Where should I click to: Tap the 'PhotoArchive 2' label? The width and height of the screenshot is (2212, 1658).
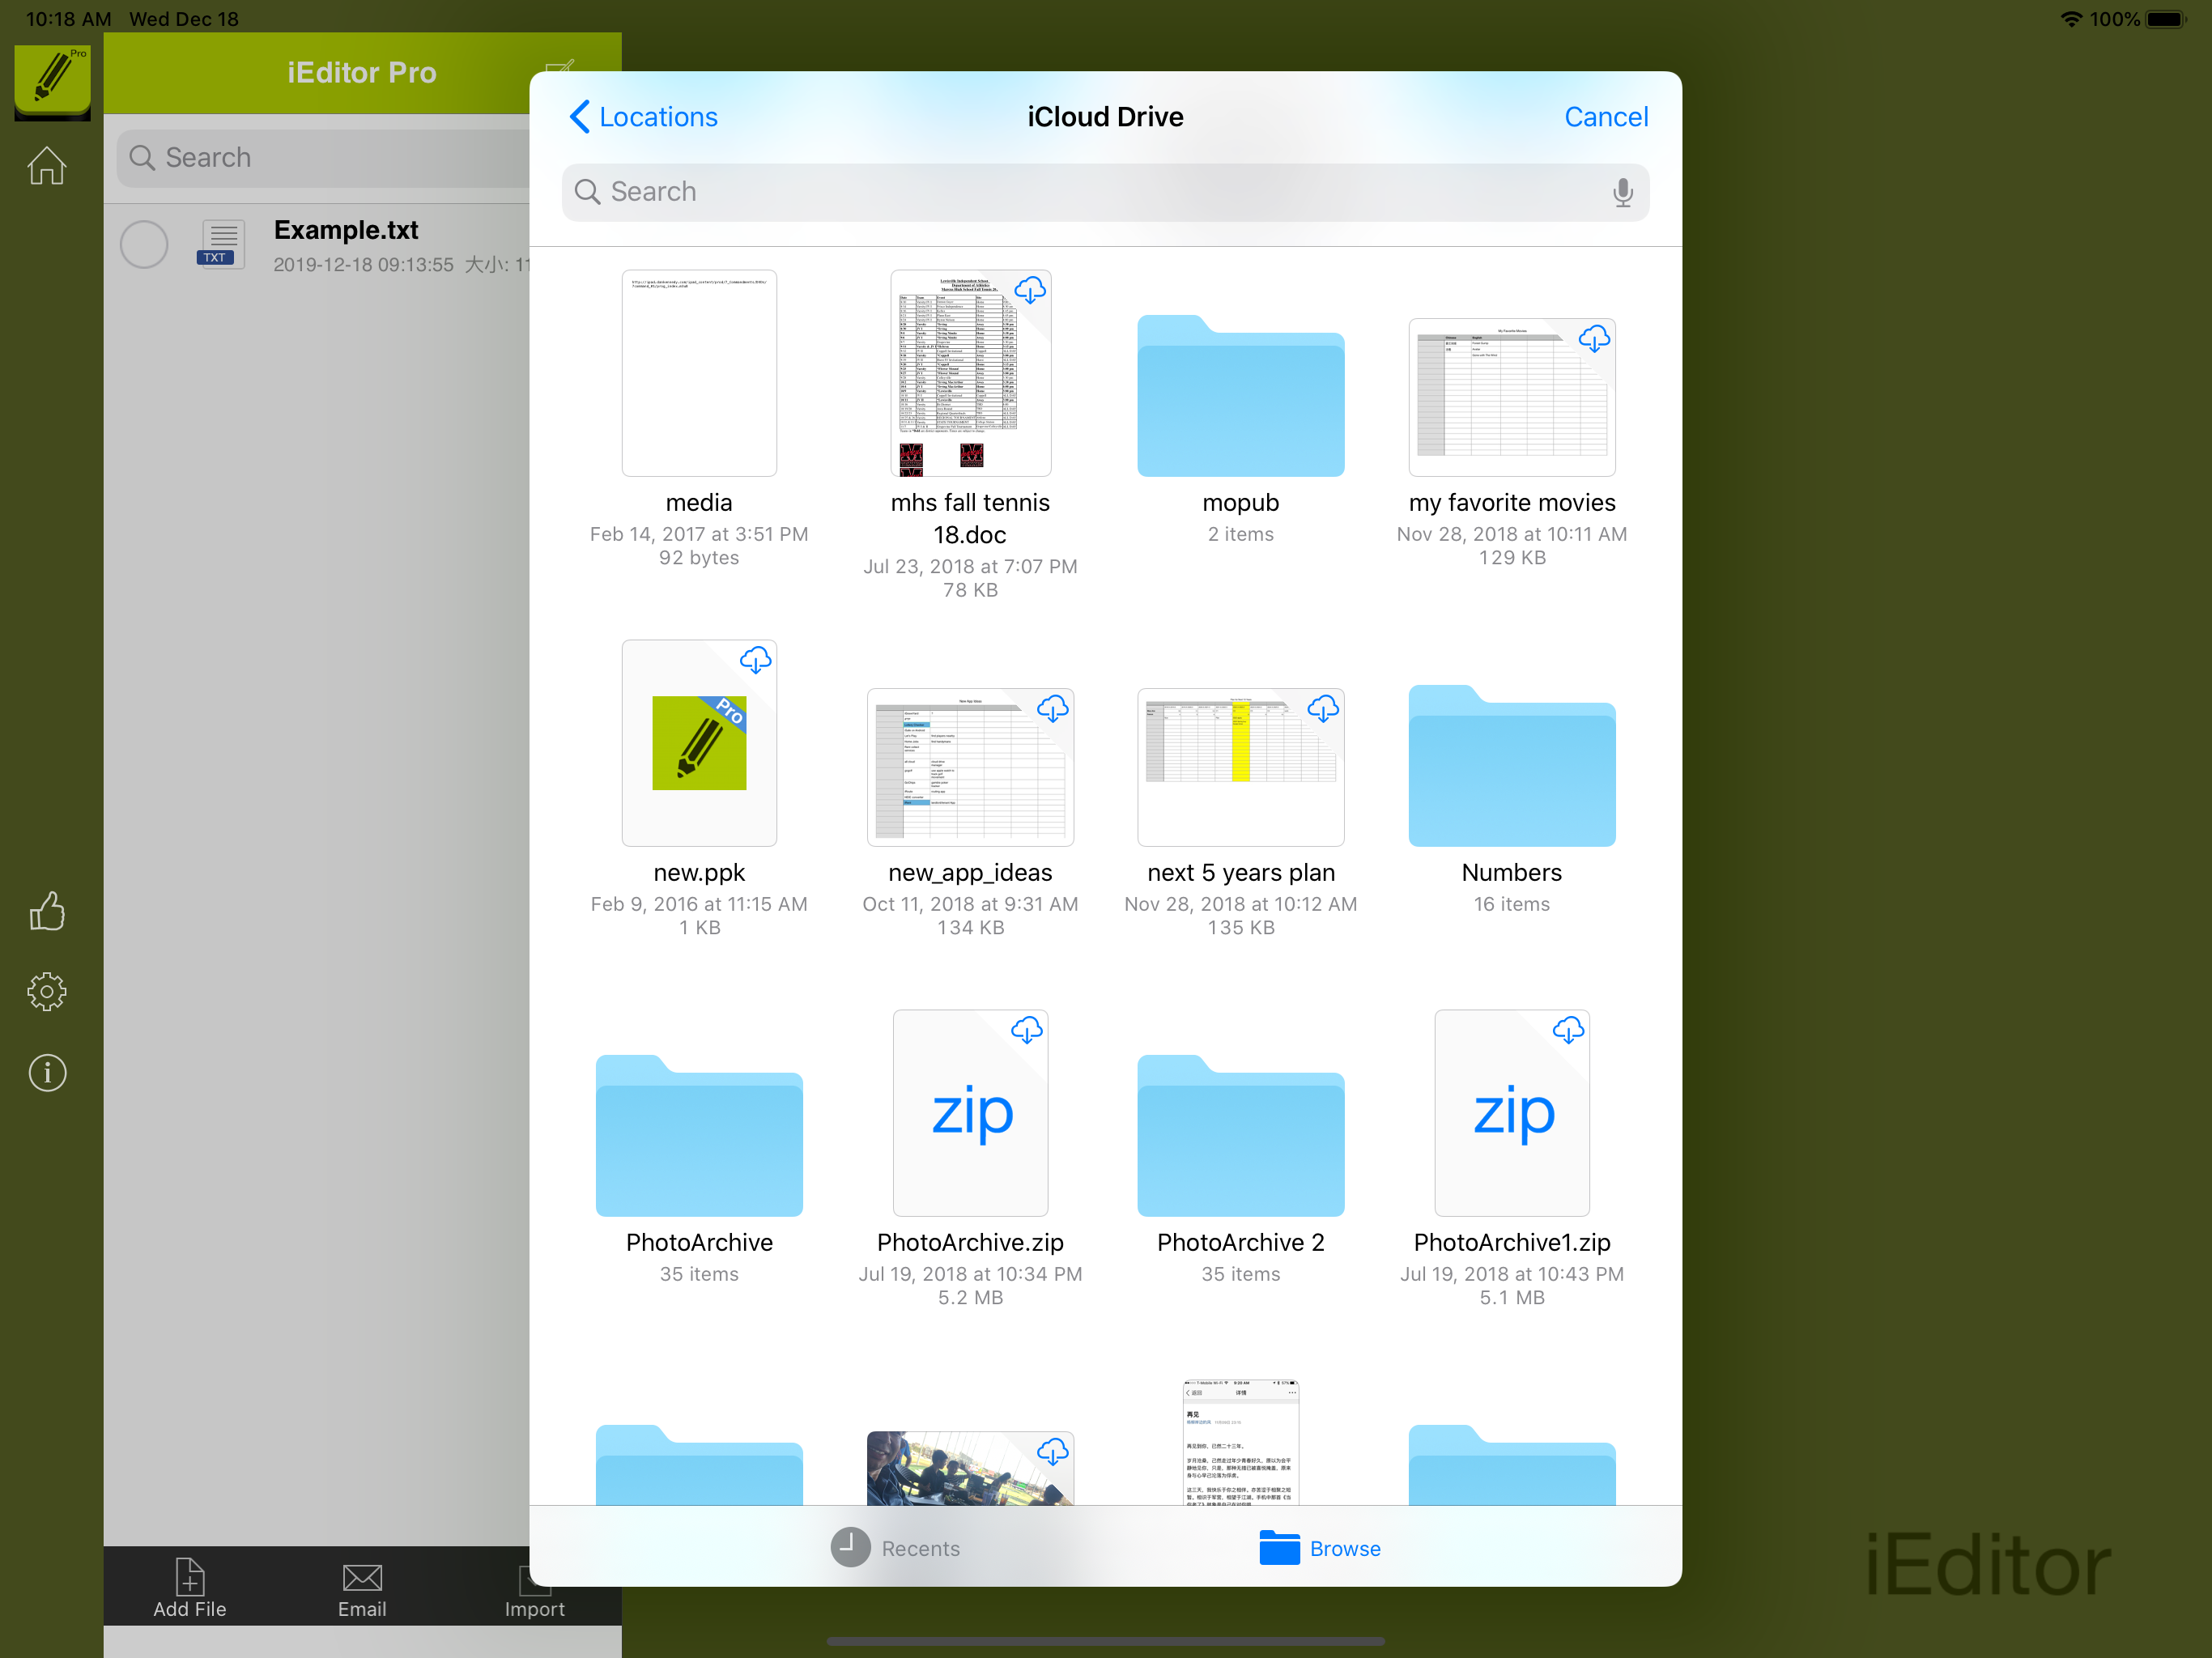point(1240,1242)
